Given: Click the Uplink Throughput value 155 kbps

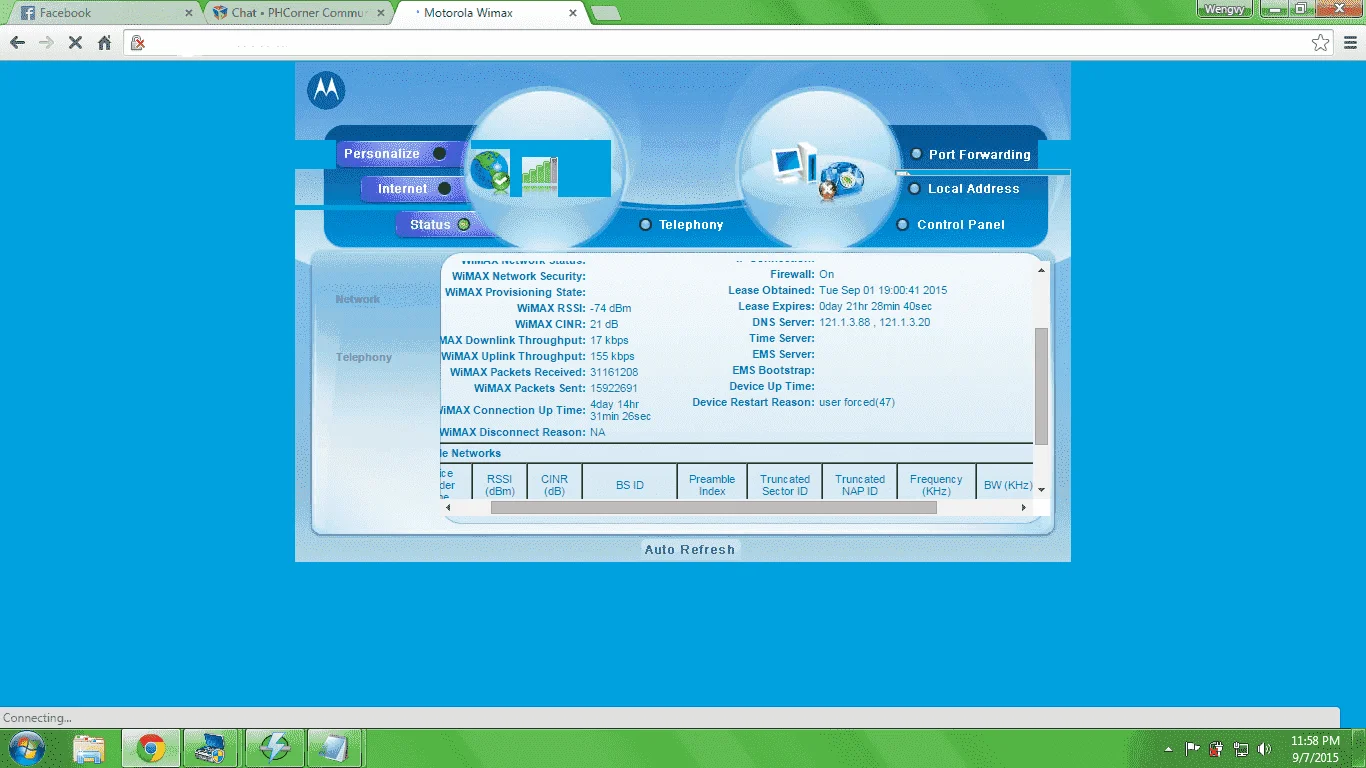Looking at the screenshot, I should click(x=612, y=356).
